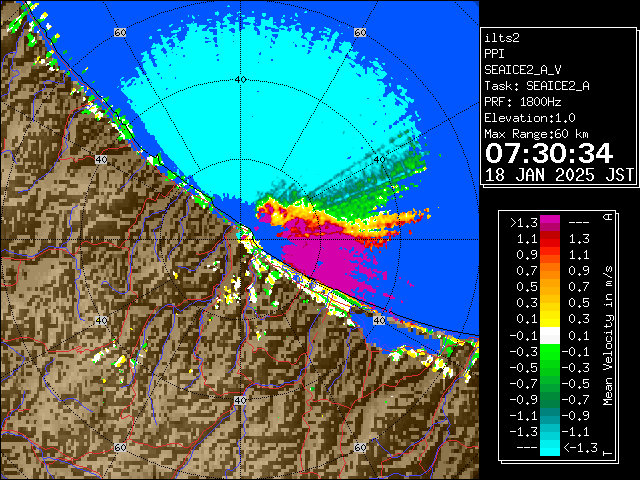
Task: Click the '60' ring label in the lower-right
Action: [360, 447]
